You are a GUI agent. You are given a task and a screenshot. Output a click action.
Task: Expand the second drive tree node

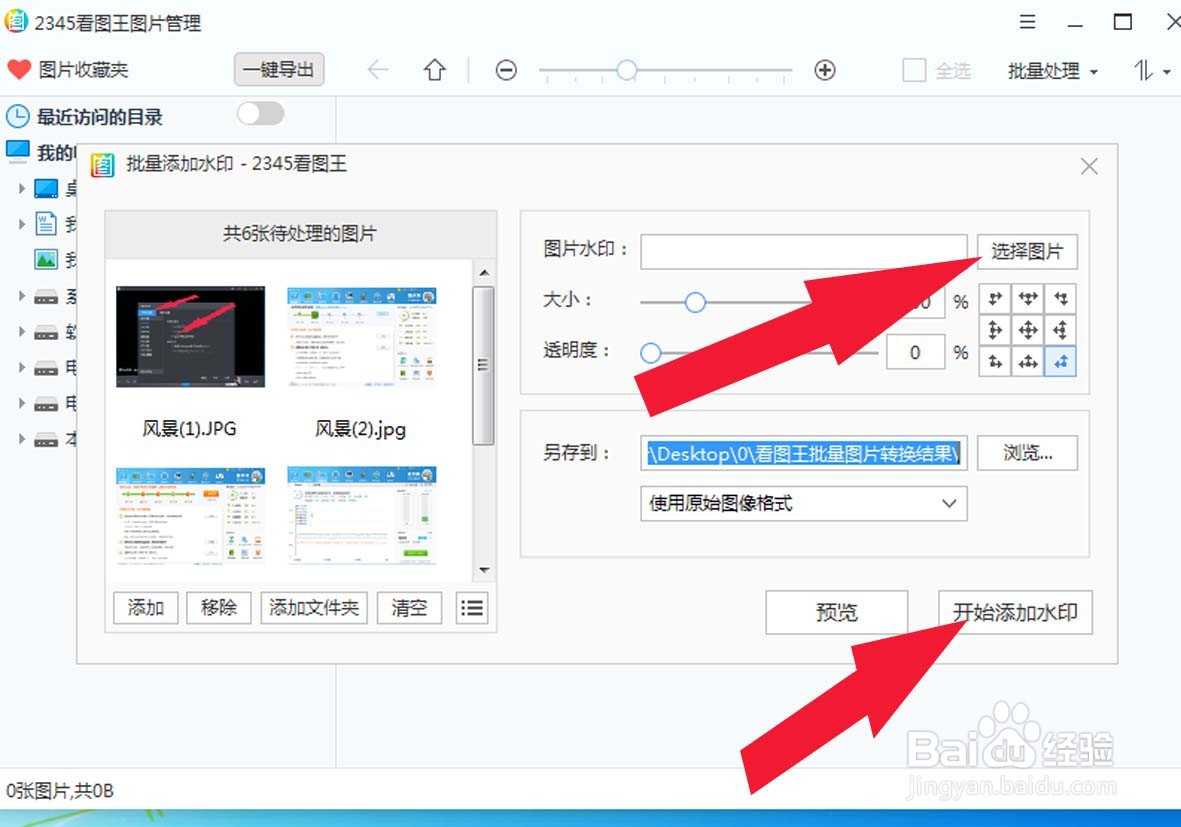22,331
